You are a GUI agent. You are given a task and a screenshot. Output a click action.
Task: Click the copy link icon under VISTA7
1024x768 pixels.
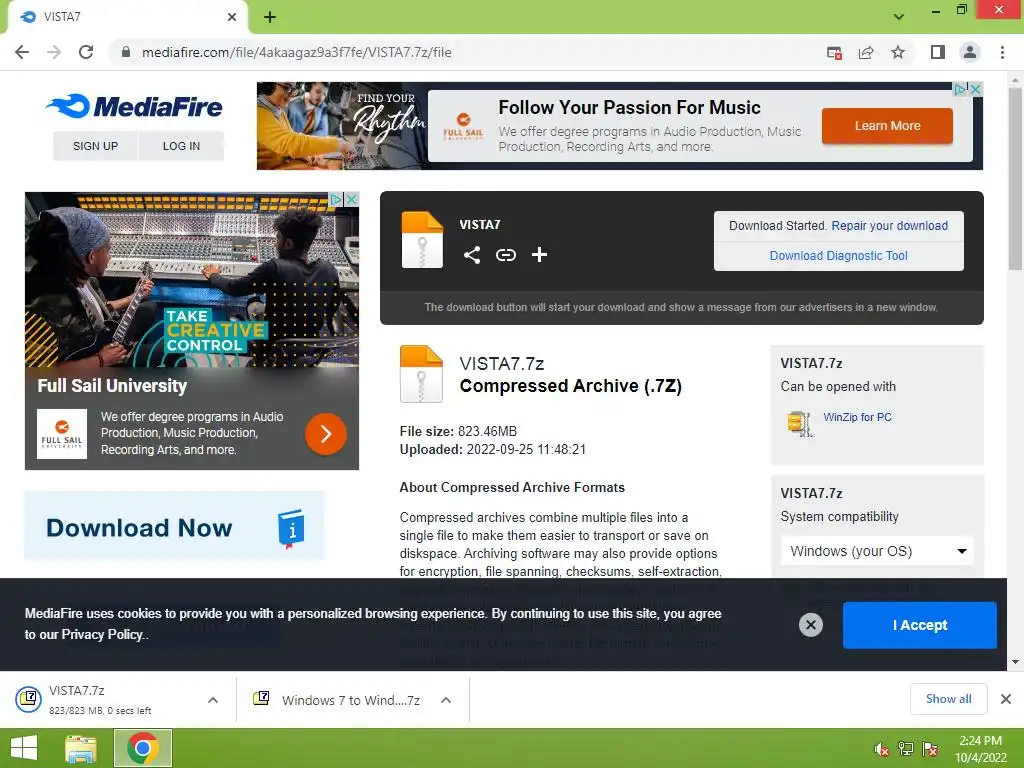point(505,255)
